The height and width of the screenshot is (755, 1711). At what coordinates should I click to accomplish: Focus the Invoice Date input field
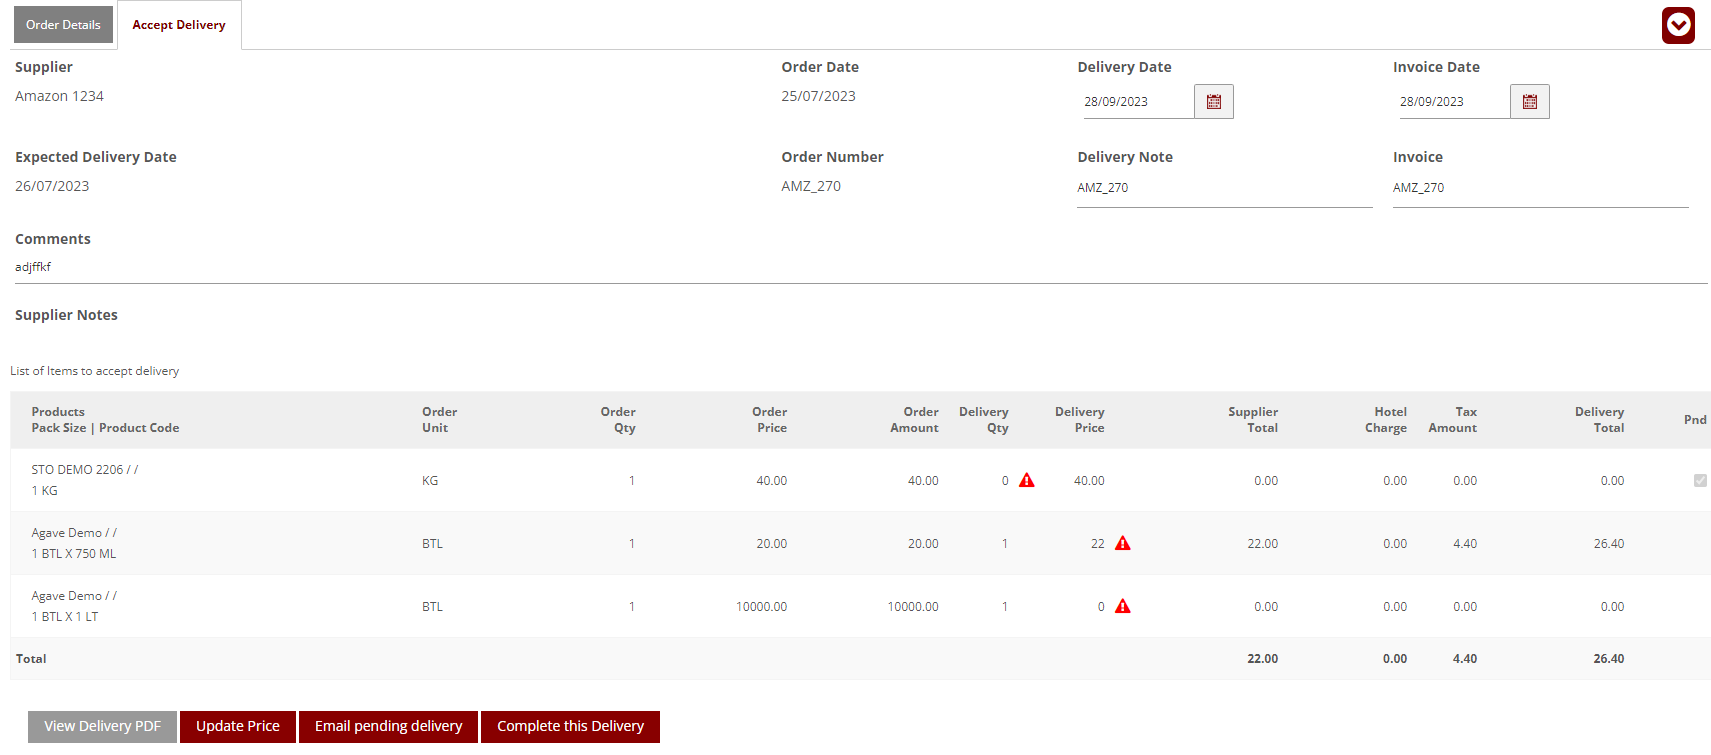click(1451, 102)
